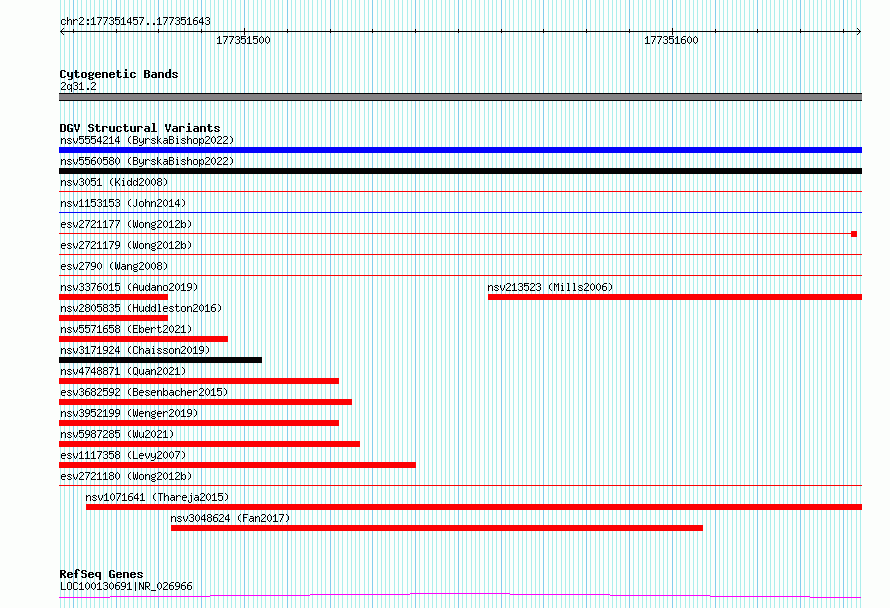
Task: Click the red bar of nsv213523
Action: [675, 297]
